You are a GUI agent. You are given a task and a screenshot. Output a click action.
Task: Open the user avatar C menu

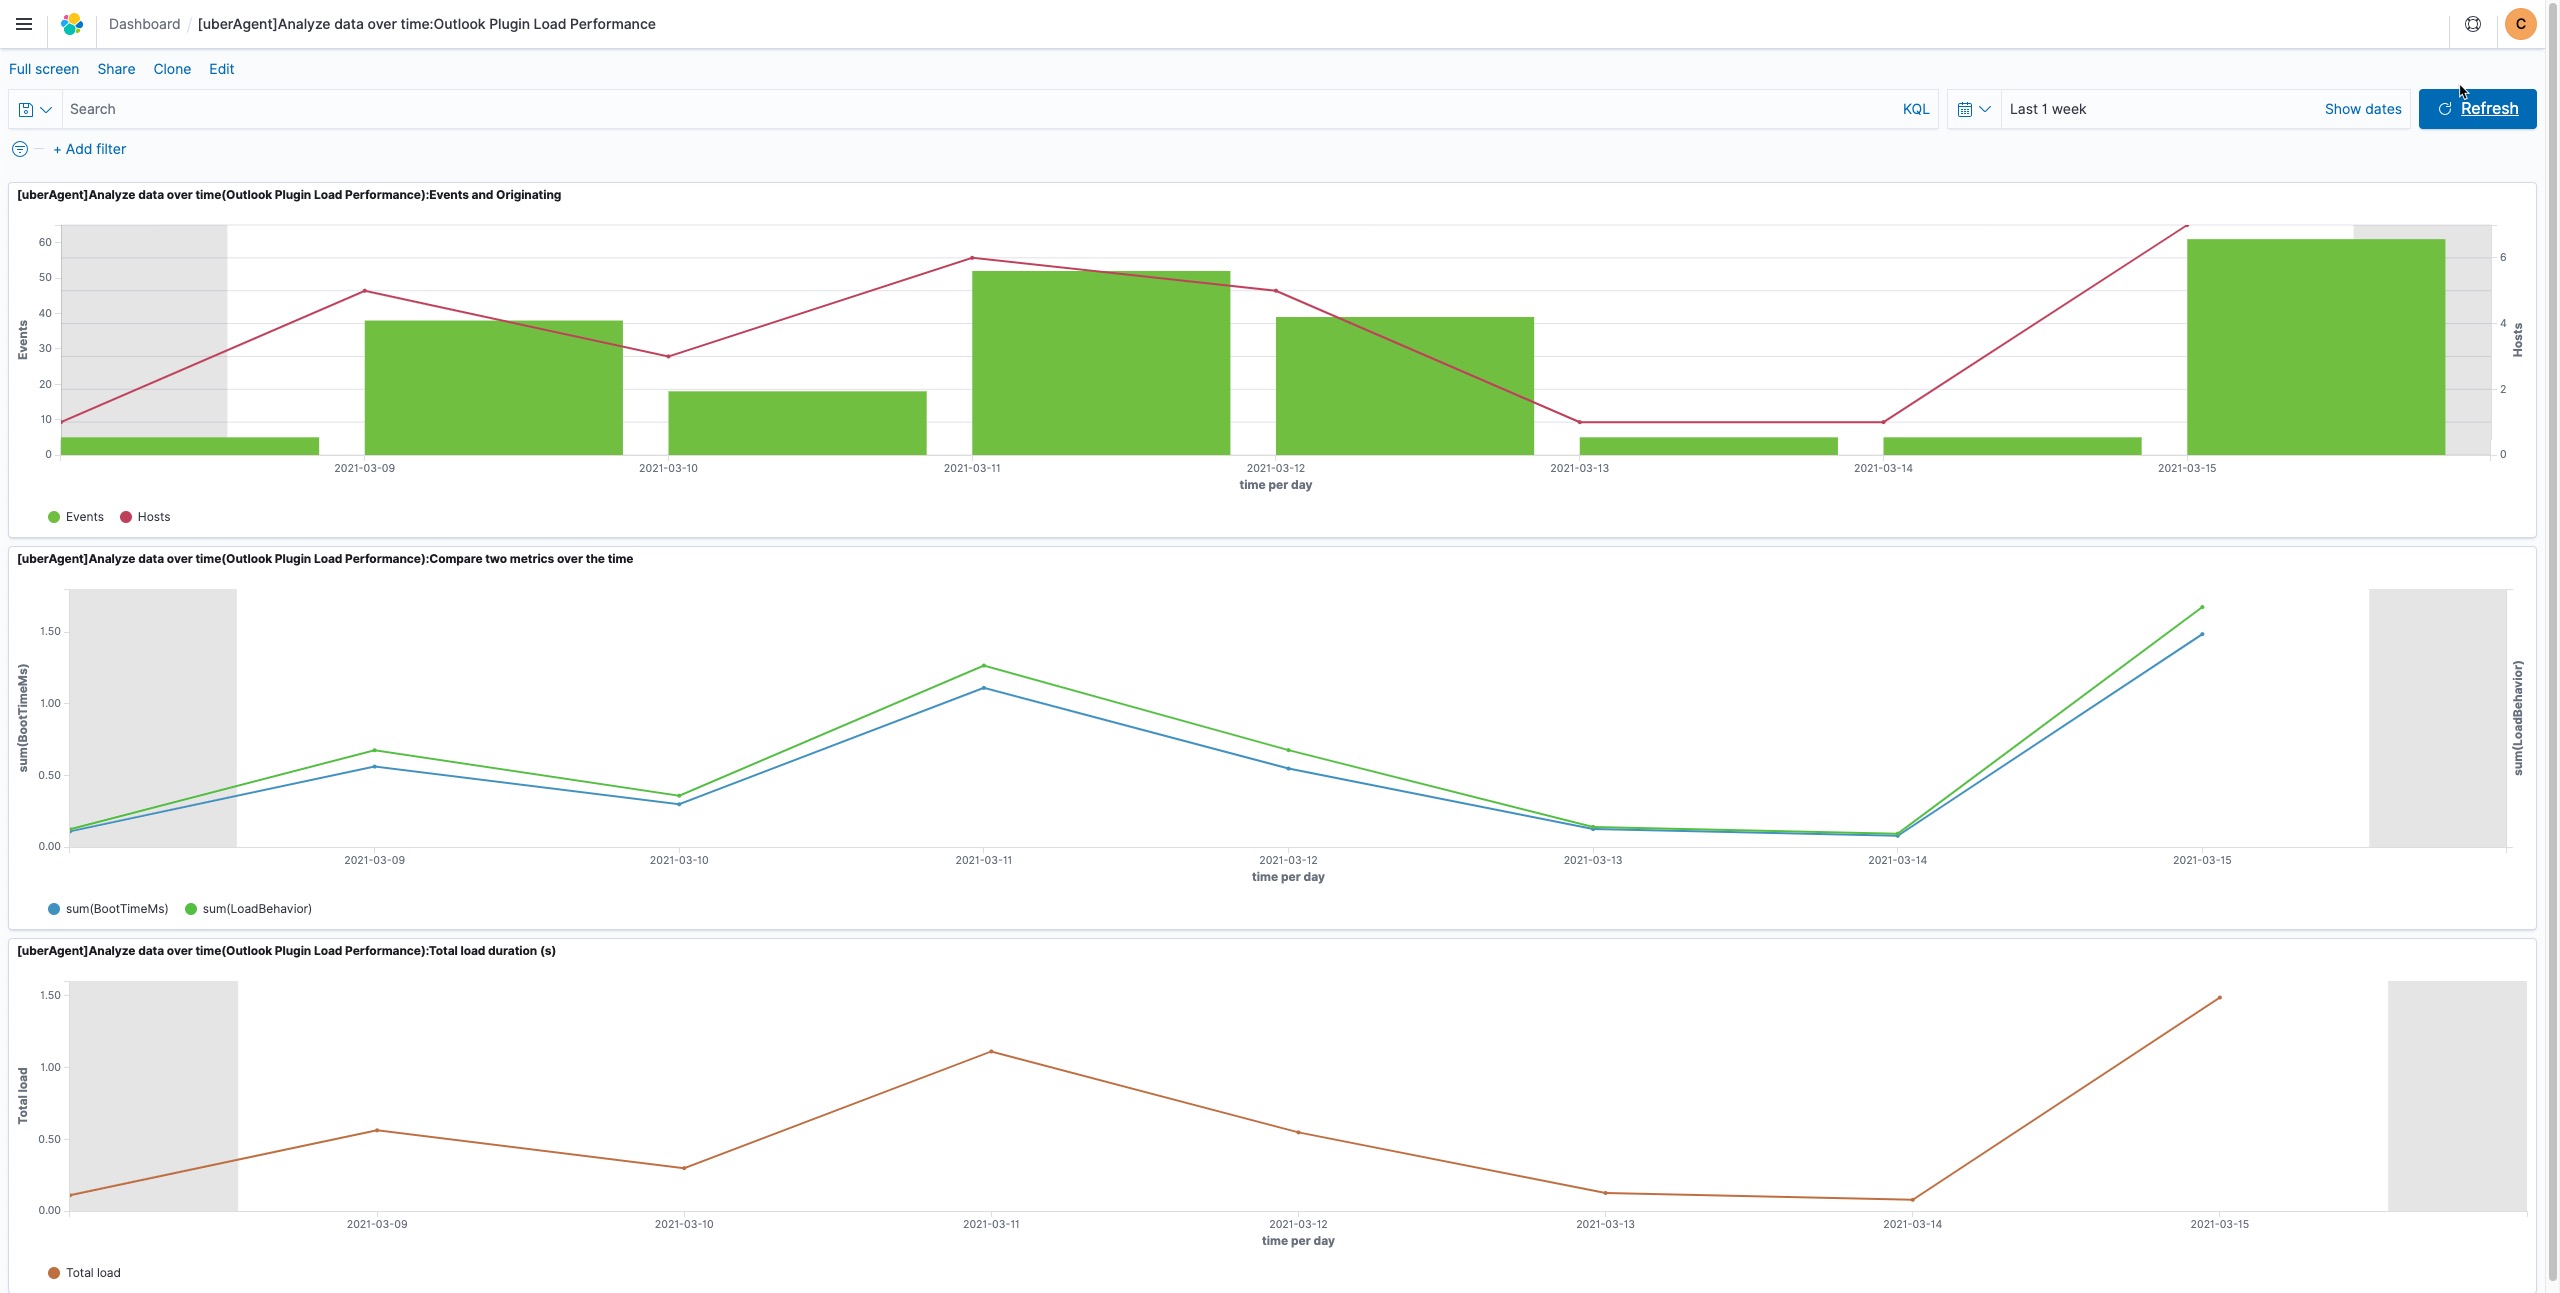[2520, 24]
